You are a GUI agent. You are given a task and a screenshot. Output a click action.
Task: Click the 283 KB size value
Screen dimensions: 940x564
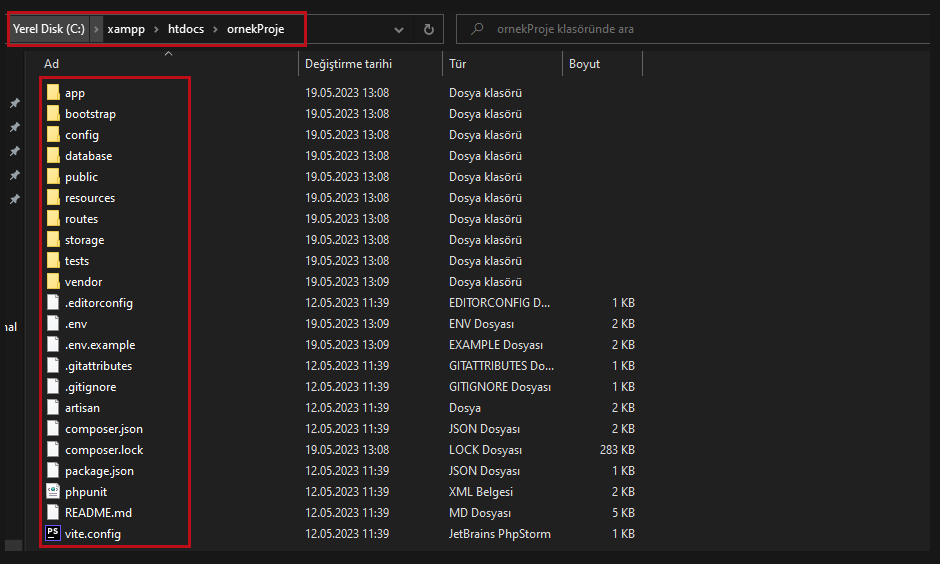[617, 450]
